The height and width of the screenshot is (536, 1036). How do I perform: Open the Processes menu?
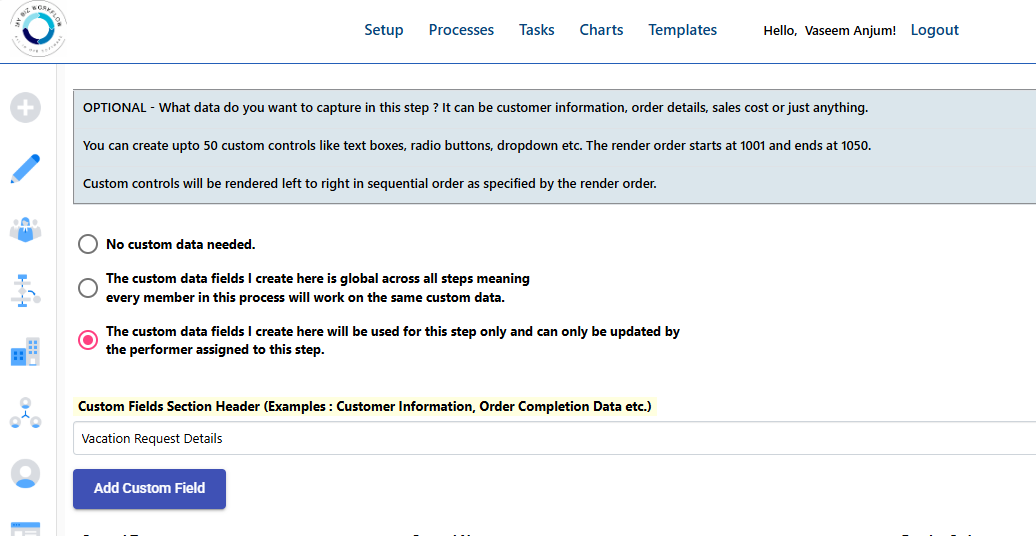click(461, 30)
